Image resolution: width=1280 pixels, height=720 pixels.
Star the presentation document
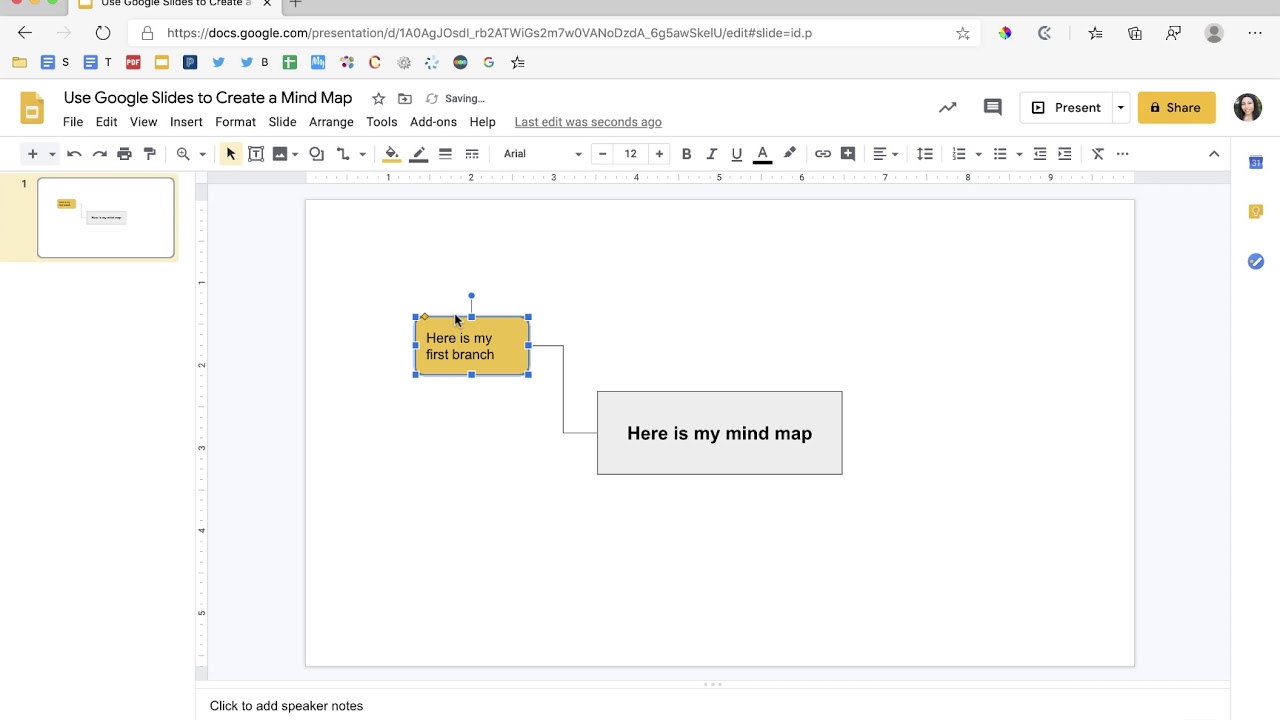pyautogui.click(x=378, y=98)
